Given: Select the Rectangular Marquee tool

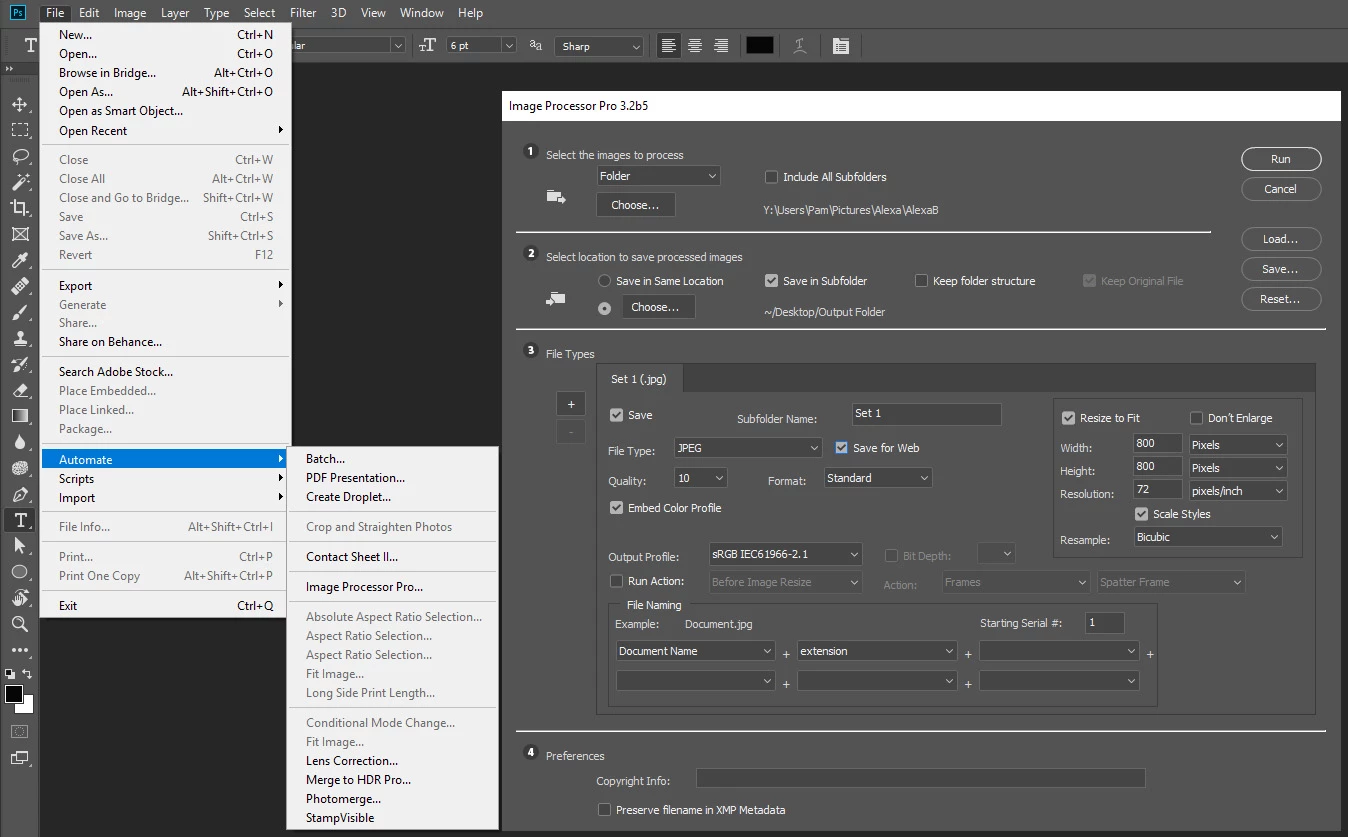Looking at the screenshot, I should pos(19,130).
